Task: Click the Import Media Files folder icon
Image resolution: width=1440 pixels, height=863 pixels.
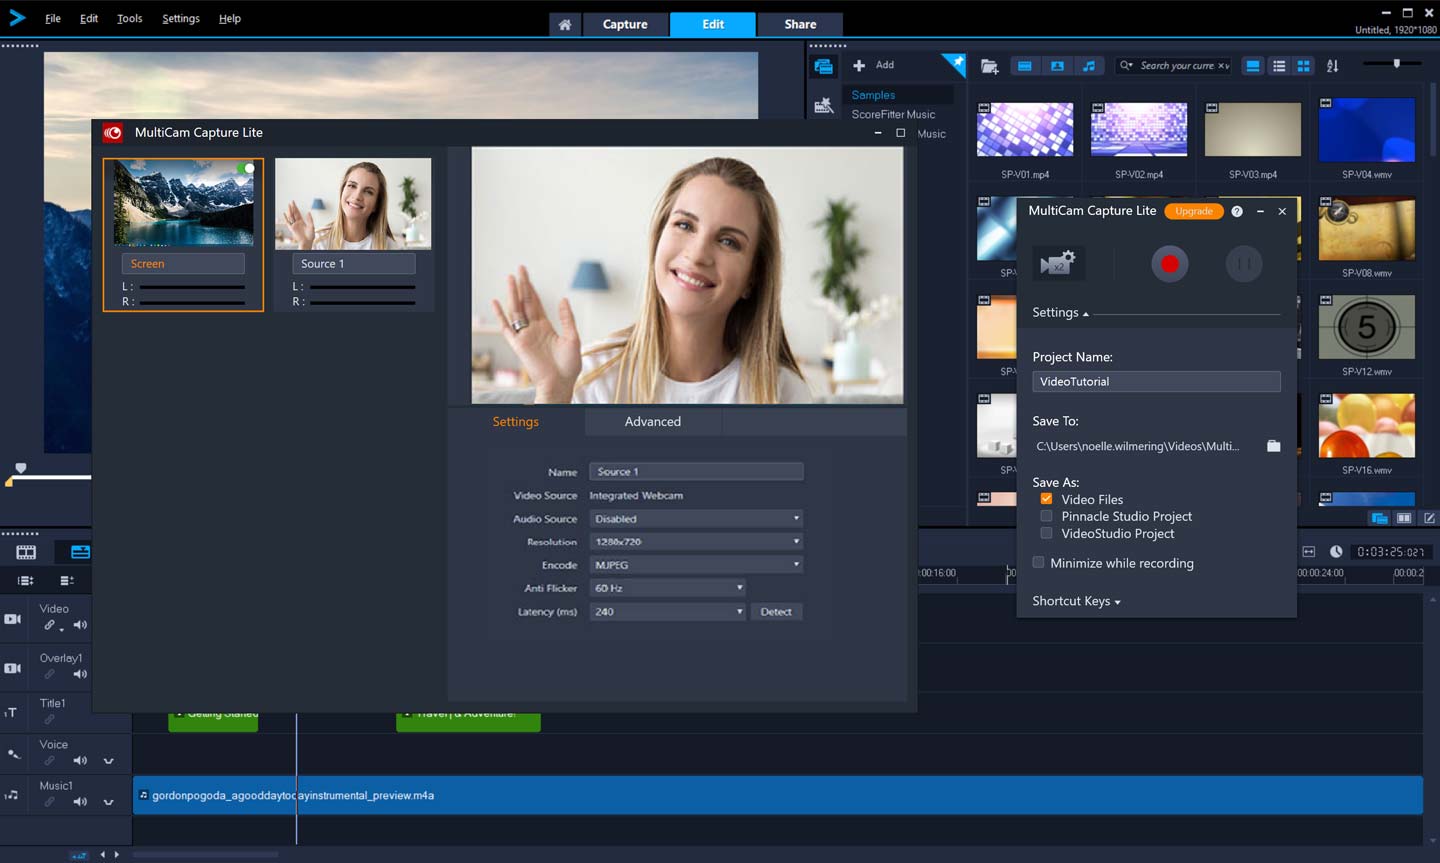Action: click(x=990, y=66)
